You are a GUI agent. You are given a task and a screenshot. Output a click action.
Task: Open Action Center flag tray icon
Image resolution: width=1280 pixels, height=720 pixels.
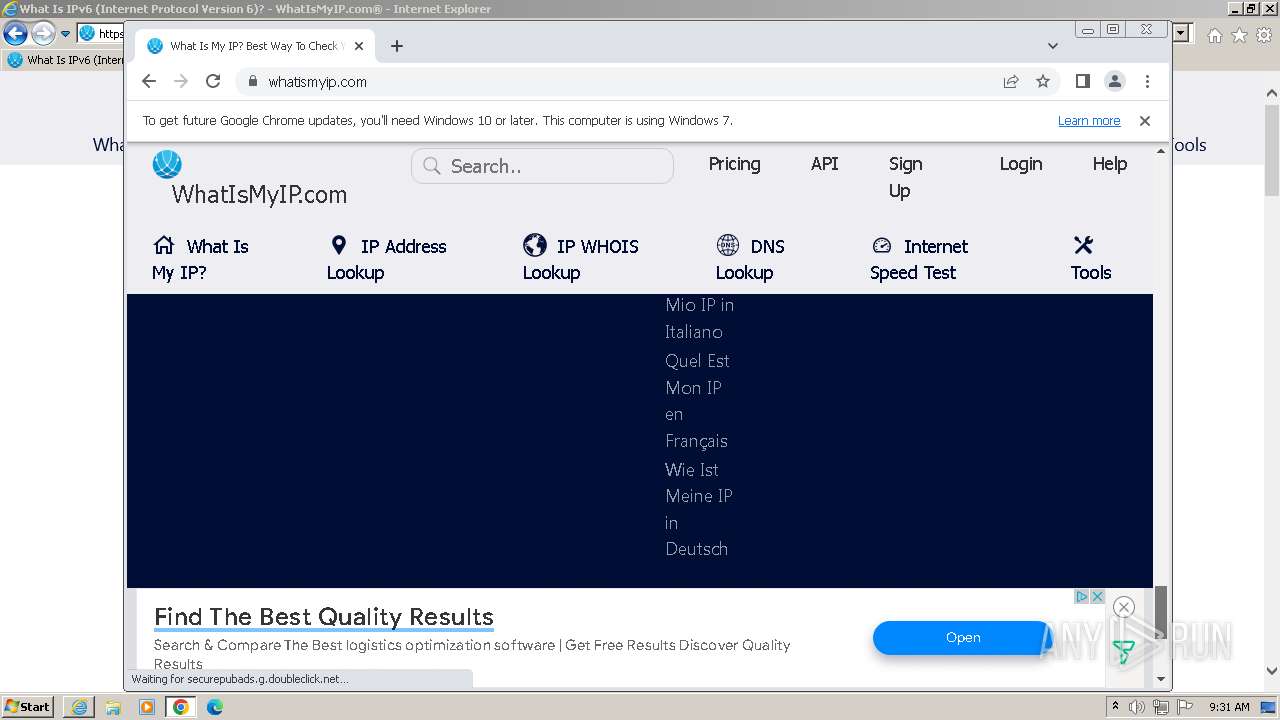1184,707
